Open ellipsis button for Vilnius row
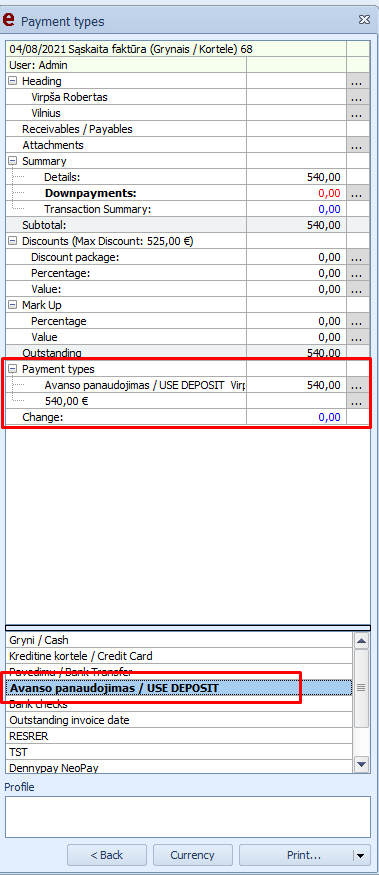This screenshot has height=875, width=379. pos(357,113)
